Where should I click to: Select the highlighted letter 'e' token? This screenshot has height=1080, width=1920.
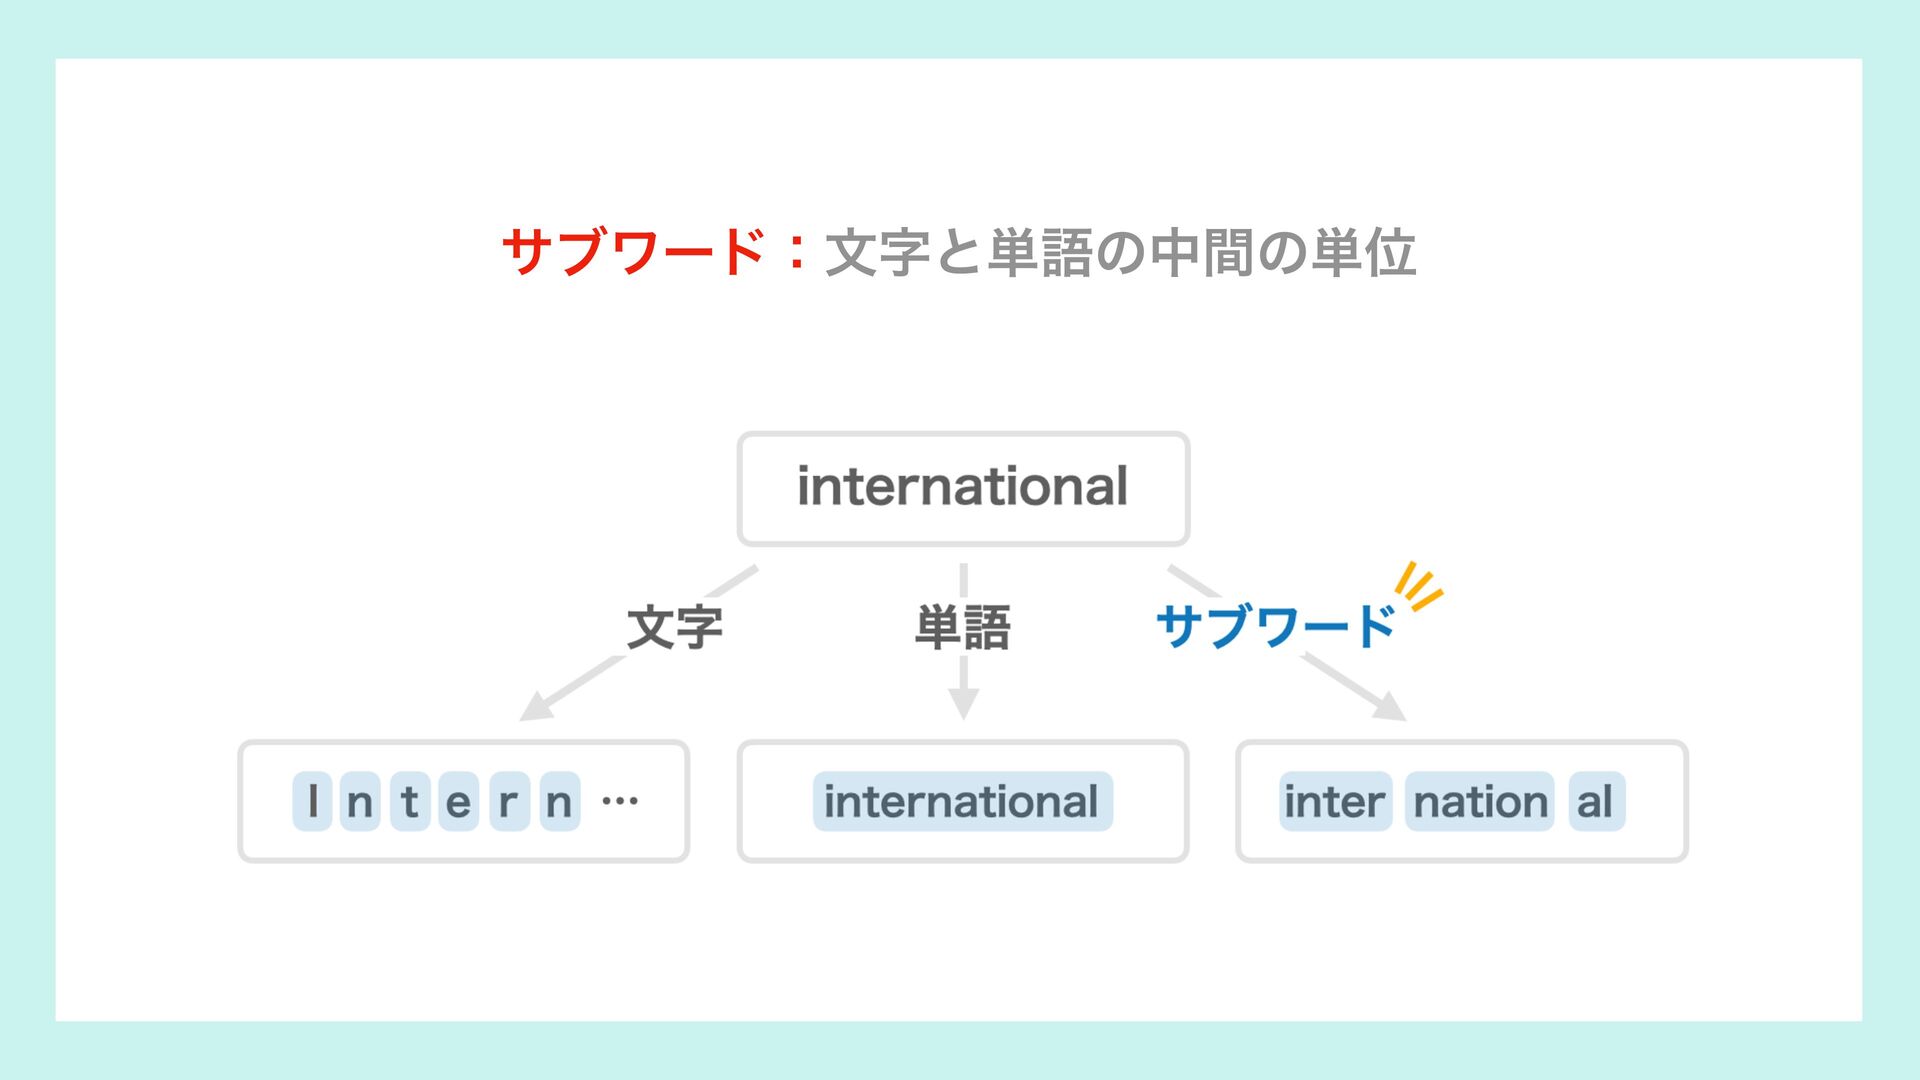coord(458,801)
